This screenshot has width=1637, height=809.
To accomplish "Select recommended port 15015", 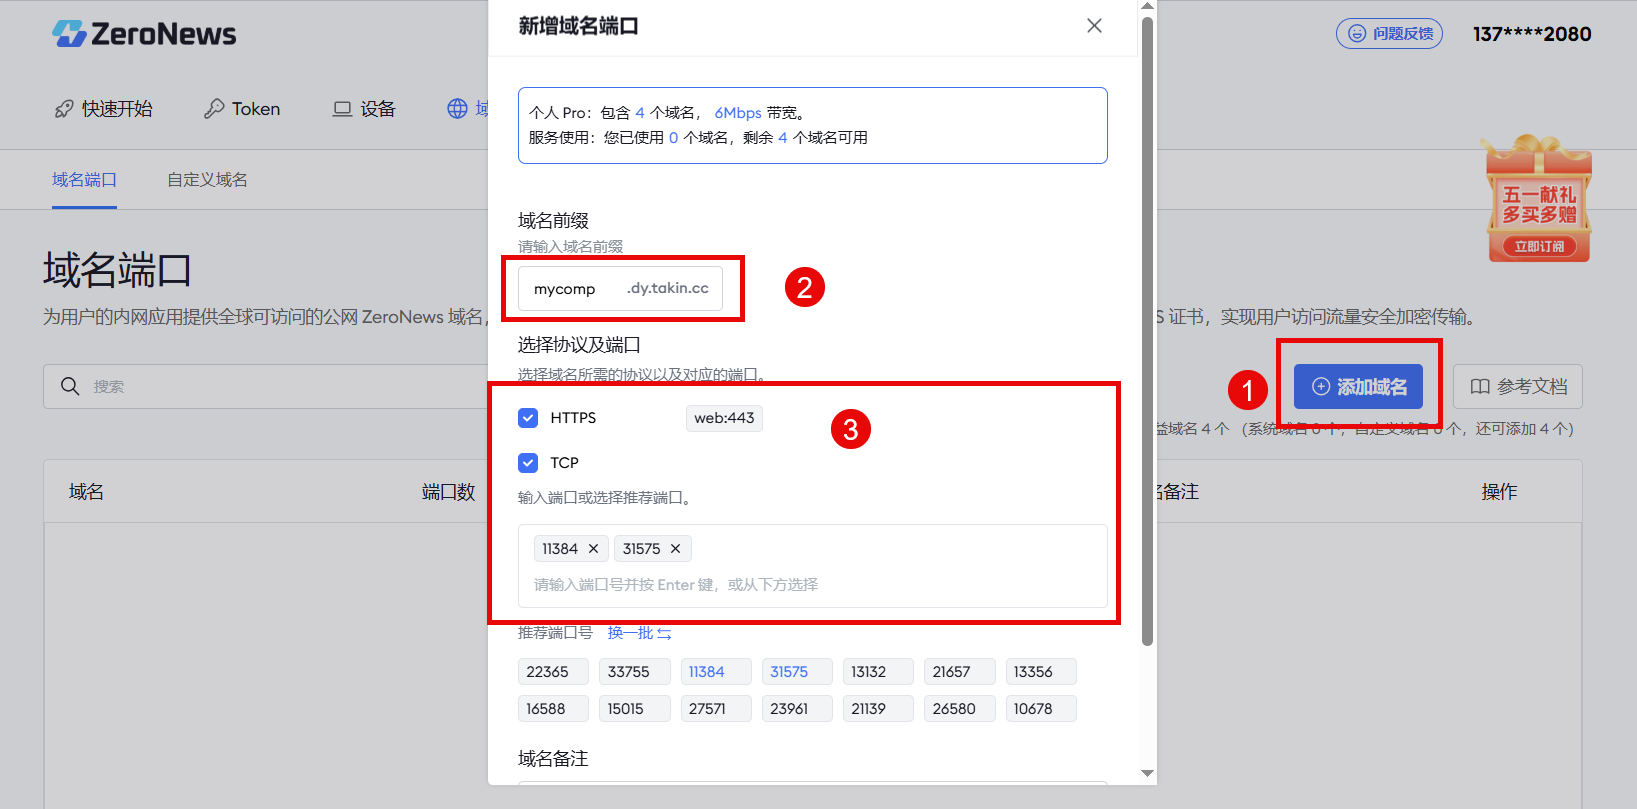I will pos(634,709).
